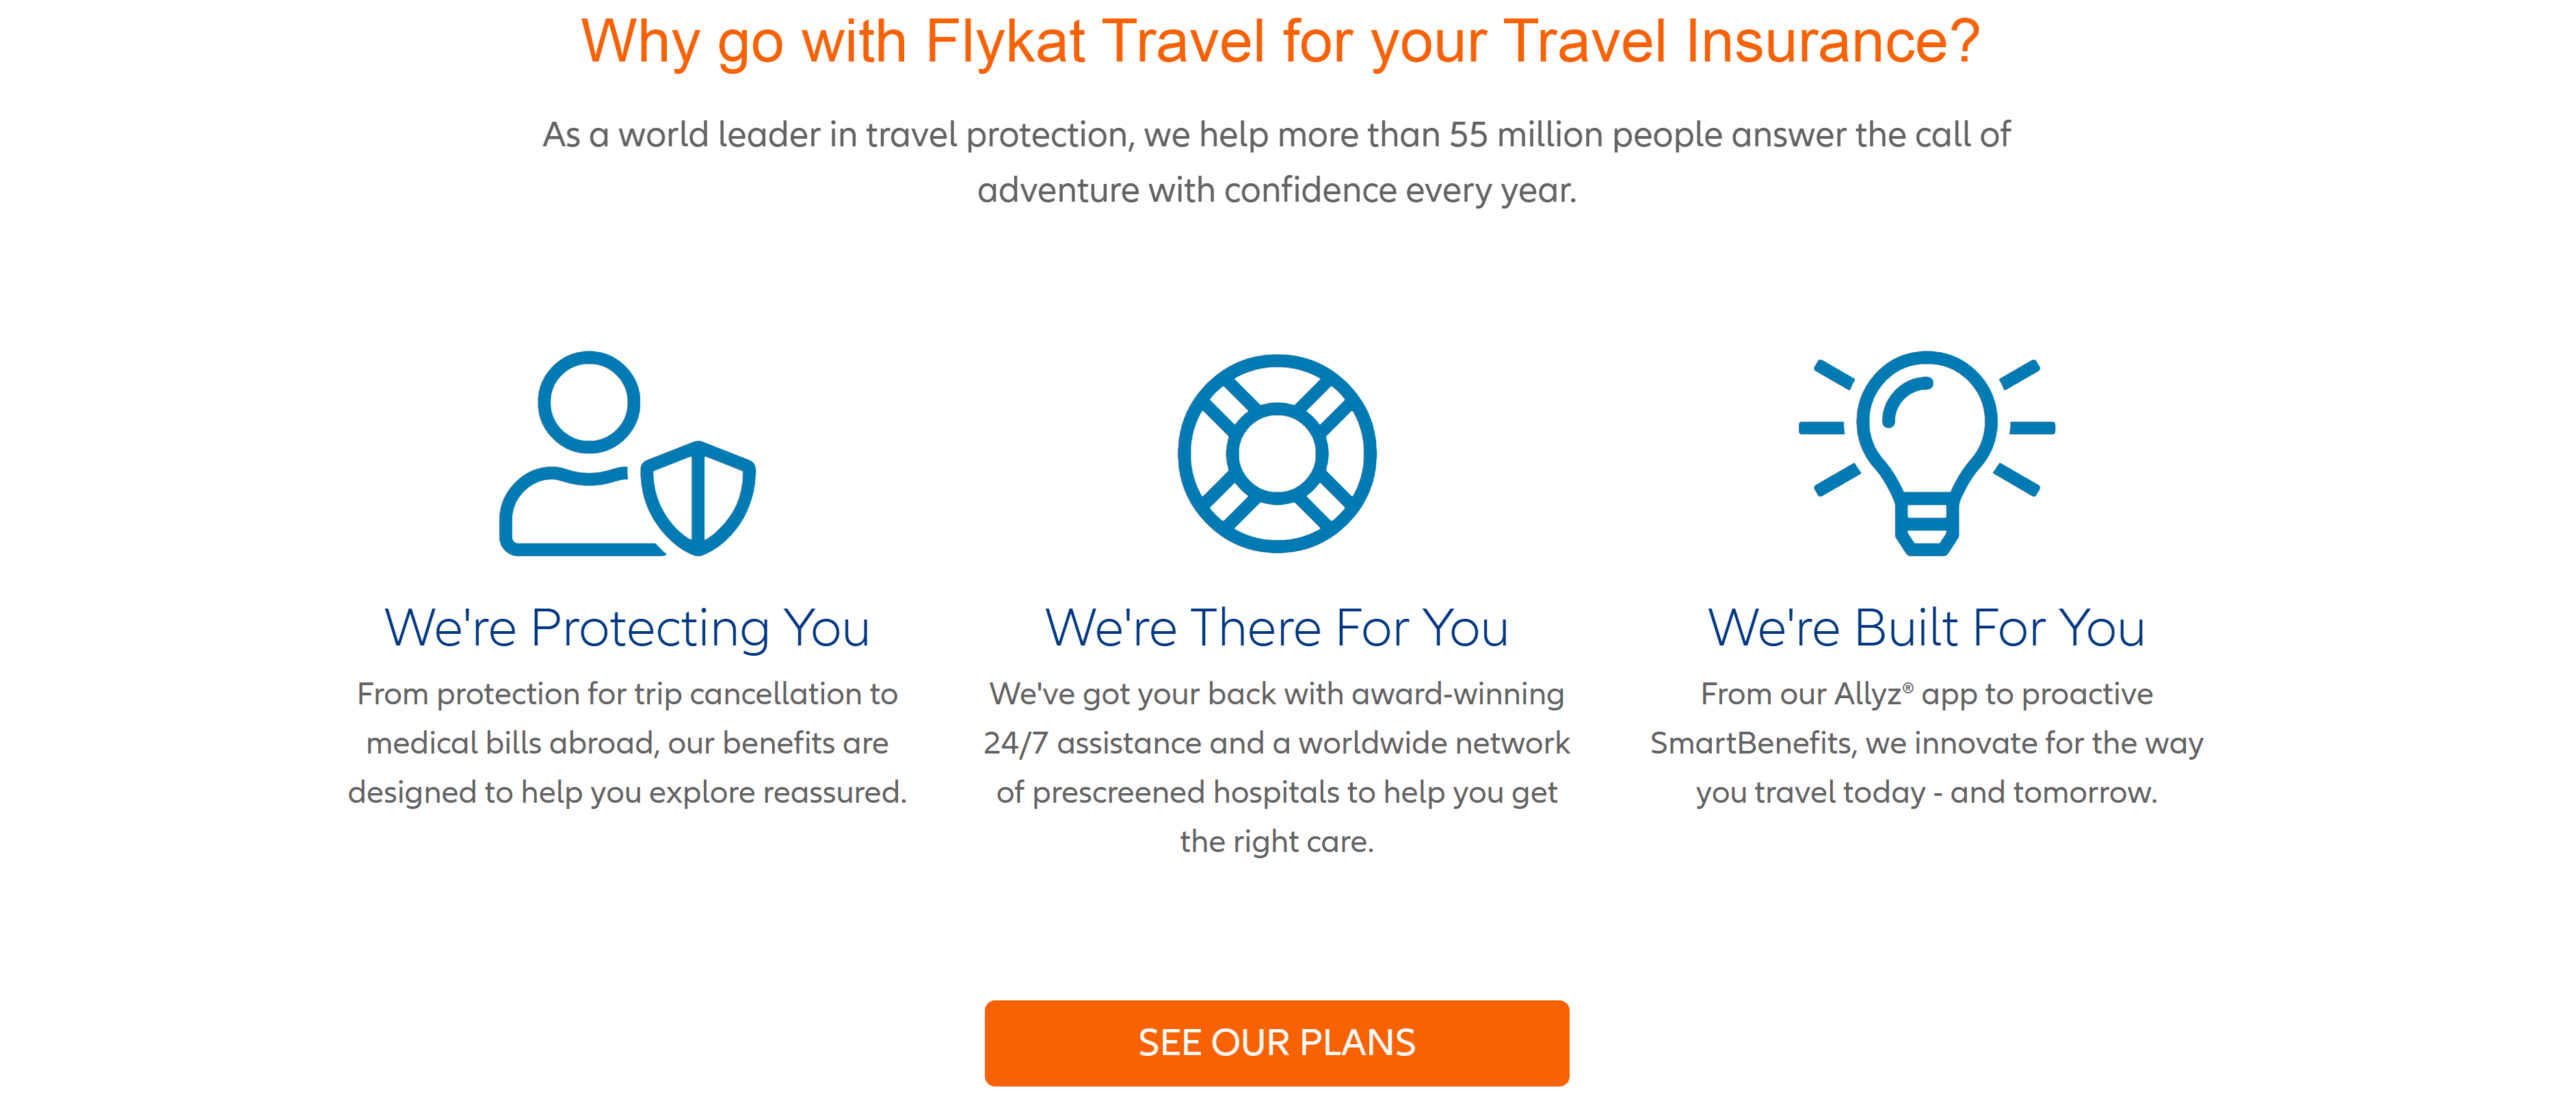Click the world leader in travel protection paragraph

click(x=1276, y=162)
